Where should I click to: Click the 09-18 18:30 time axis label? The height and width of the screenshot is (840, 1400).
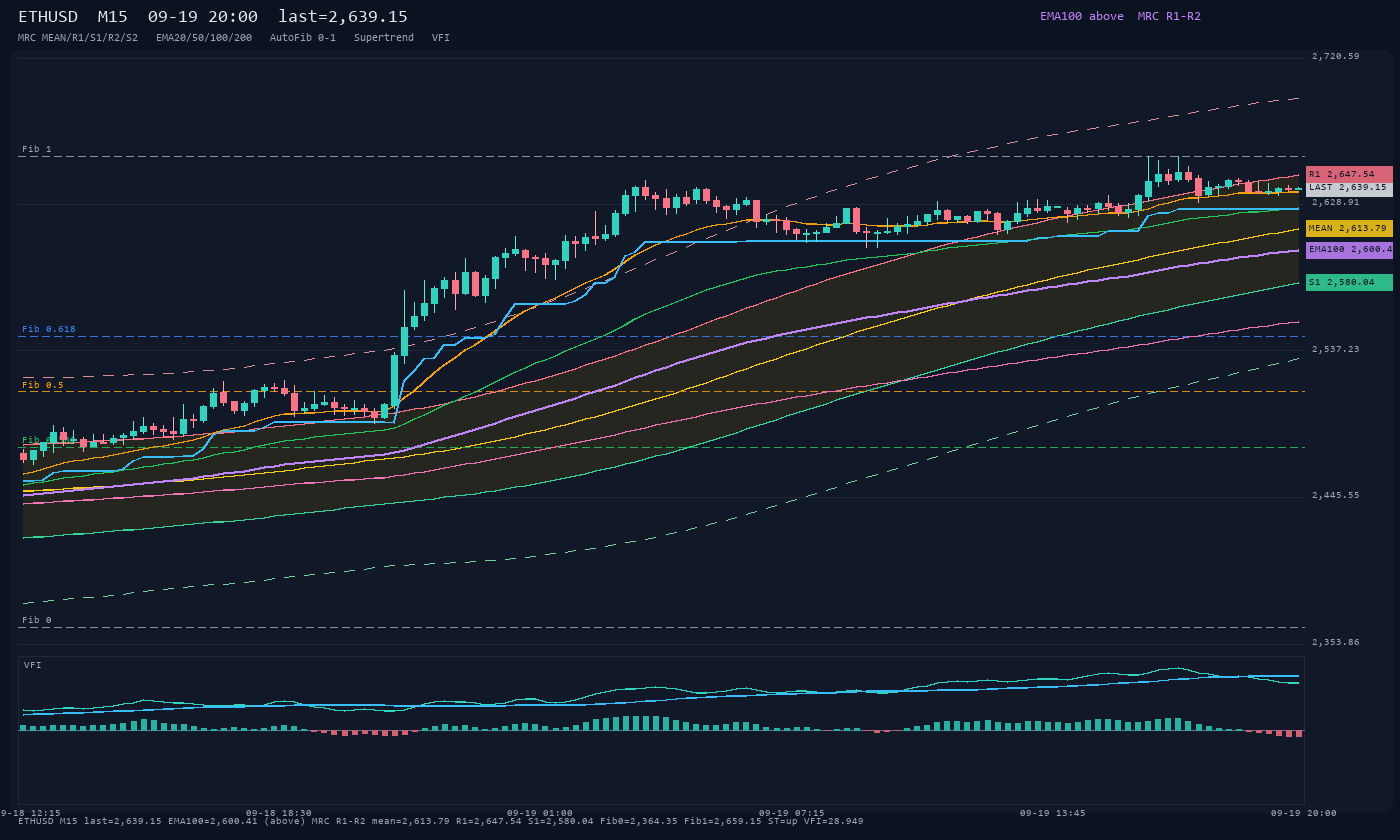point(279,813)
